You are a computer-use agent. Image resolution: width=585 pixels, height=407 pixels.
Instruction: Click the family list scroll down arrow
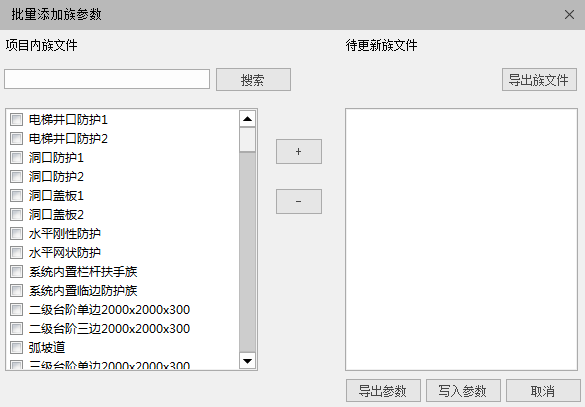pos(247,361)
